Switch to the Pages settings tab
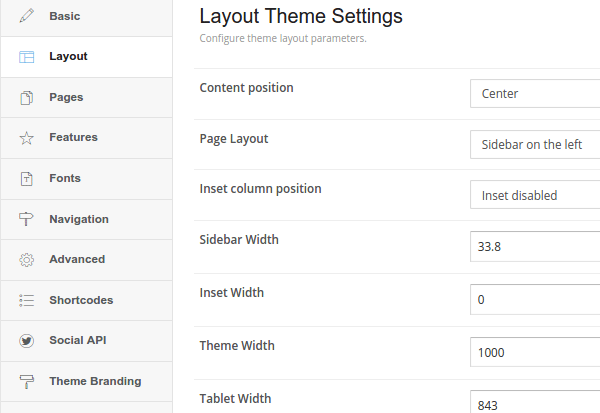 tap(86, 98)
